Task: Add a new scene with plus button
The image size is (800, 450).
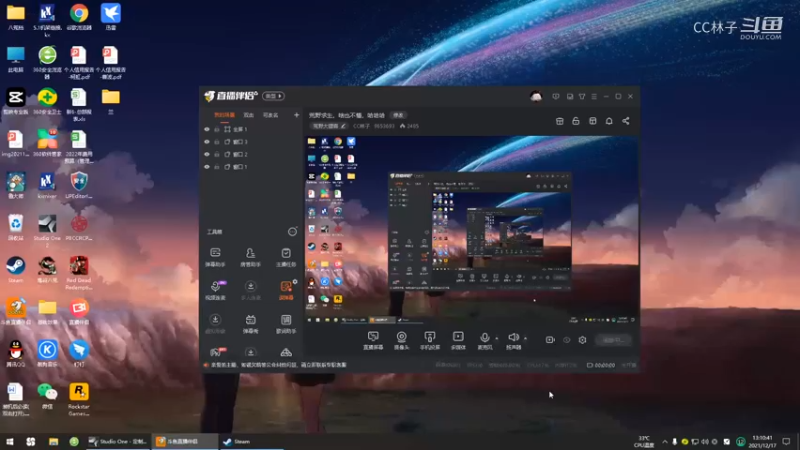Action: pos(296,115)
